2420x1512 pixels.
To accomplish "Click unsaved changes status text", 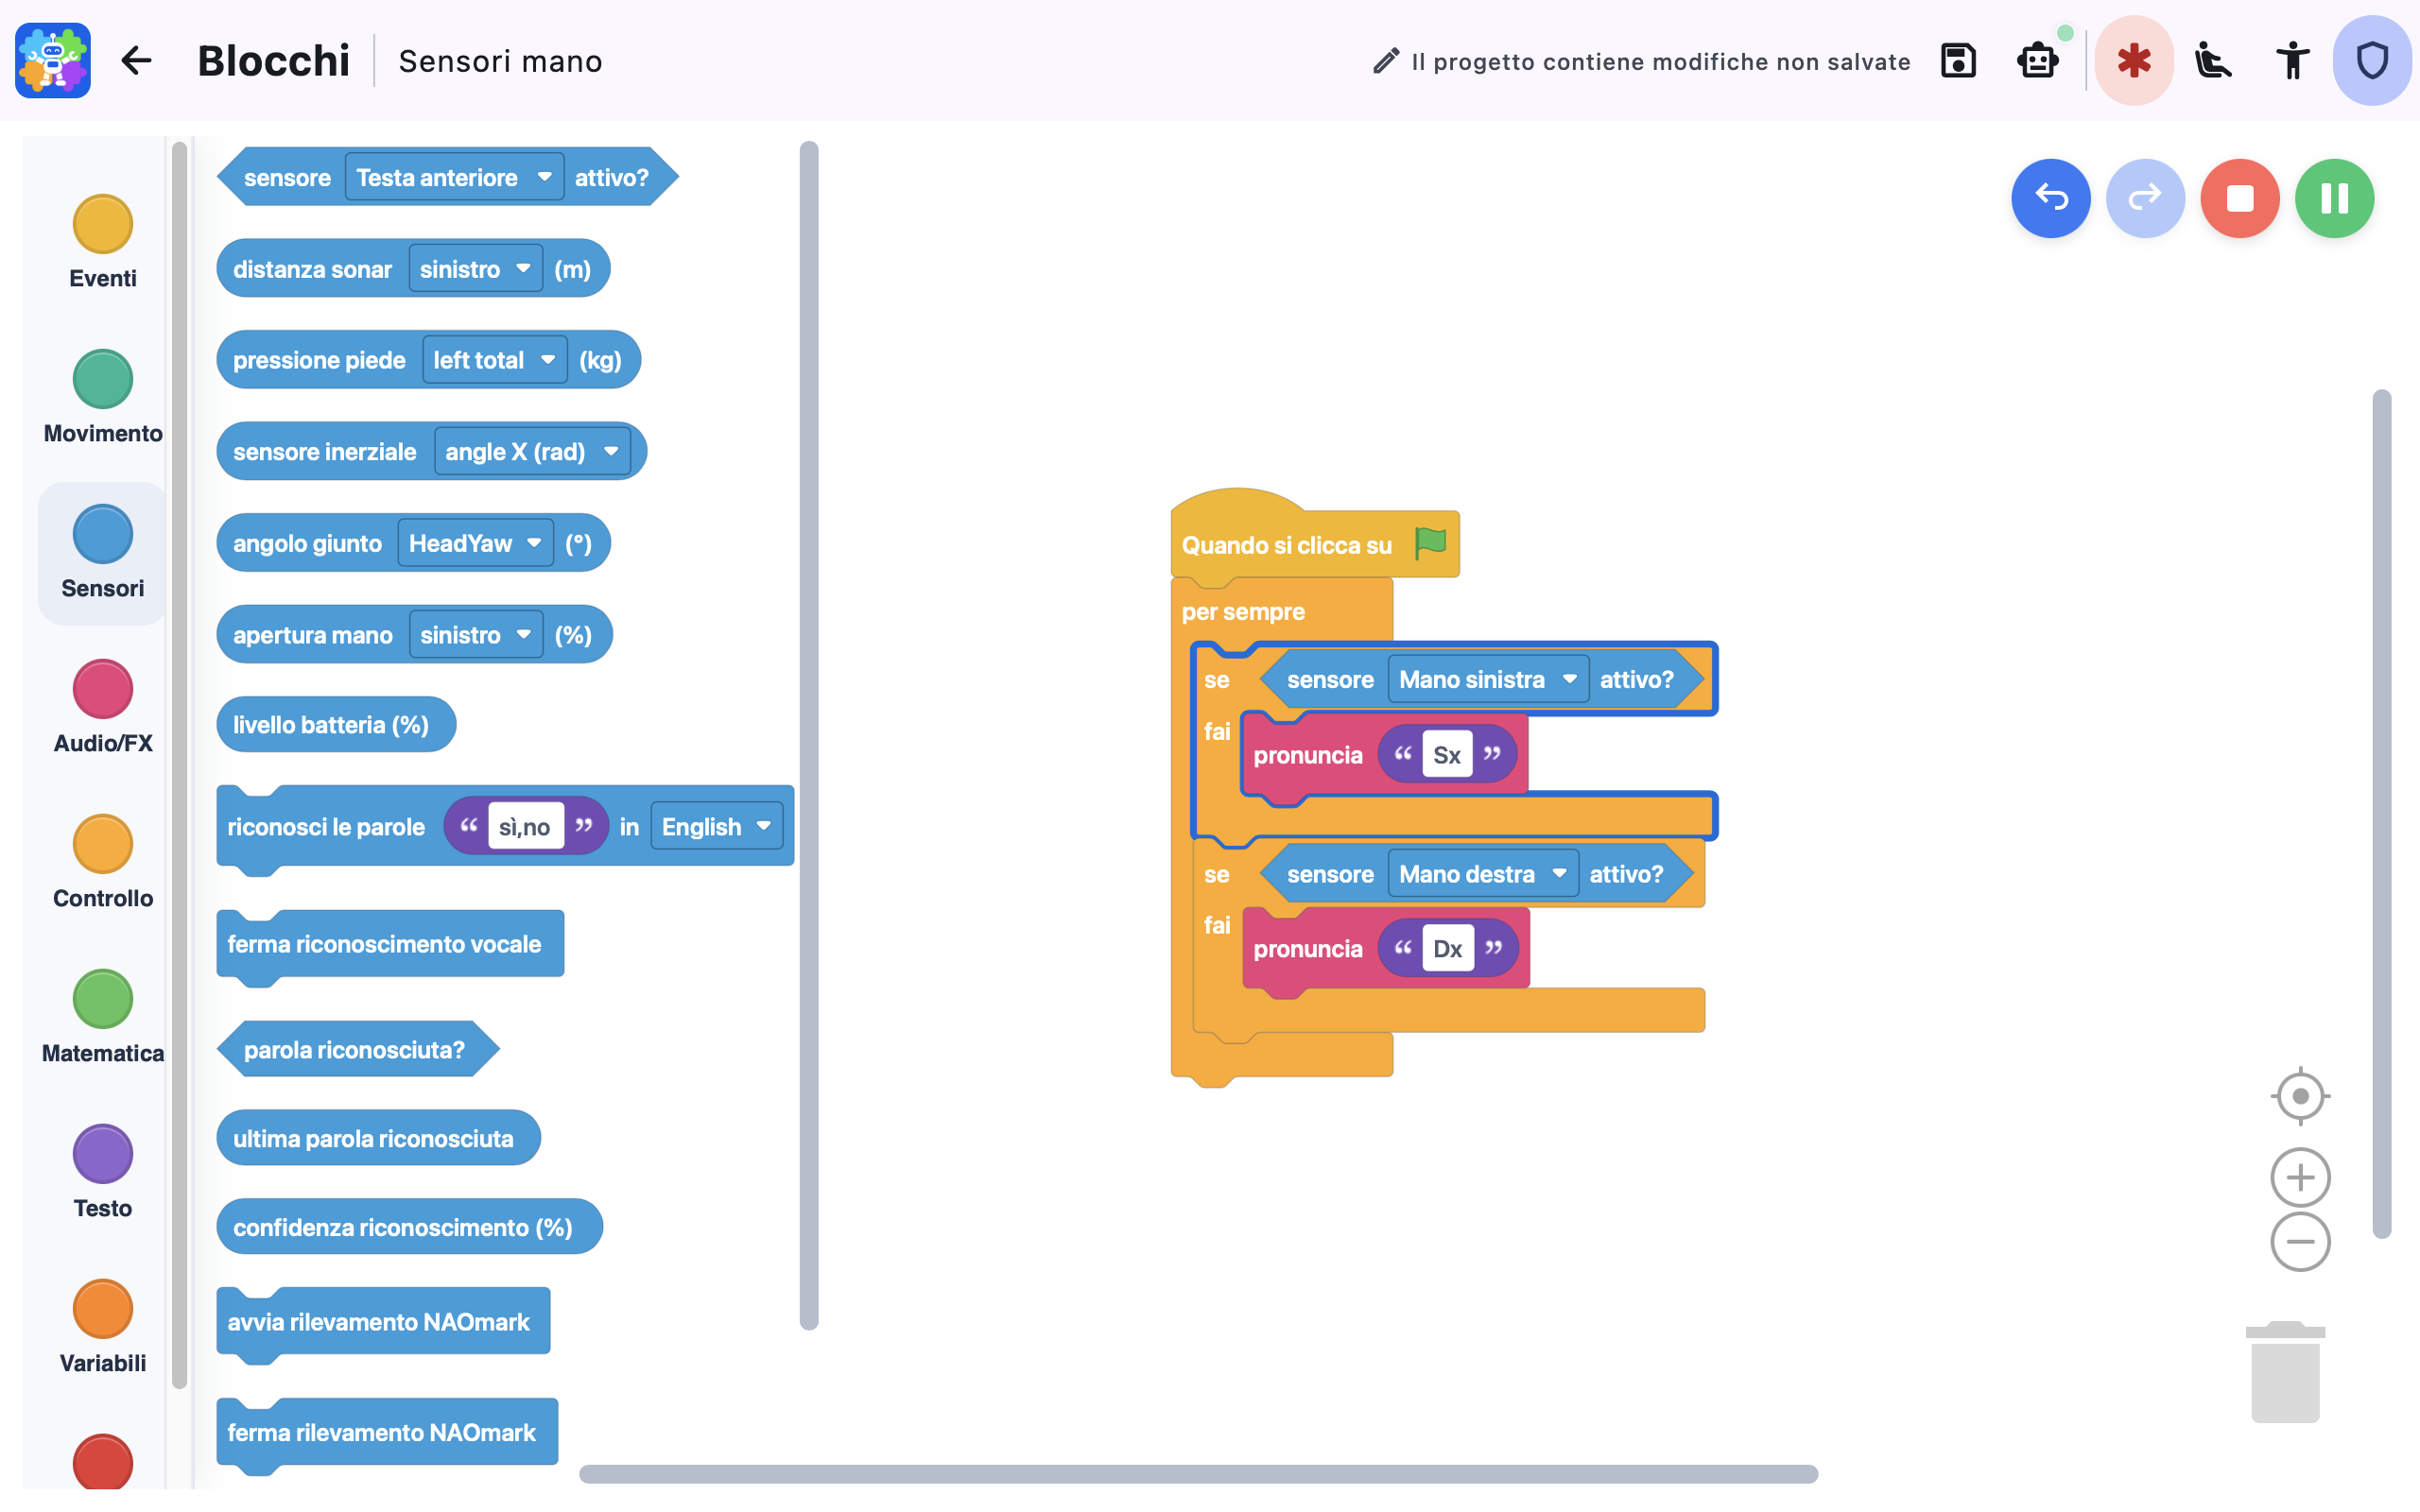I will click(1660, 61).
